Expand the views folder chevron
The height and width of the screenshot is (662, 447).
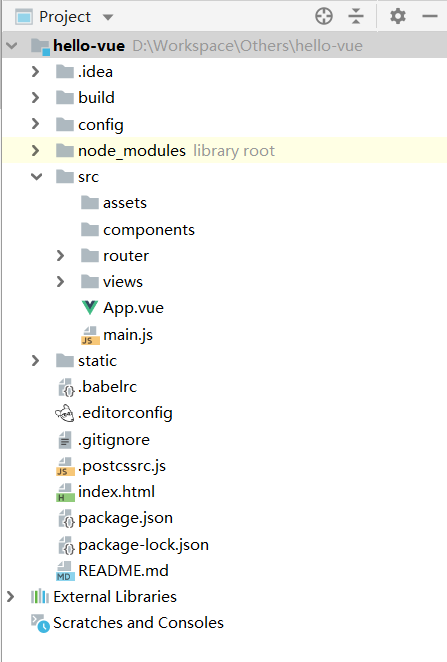(x=60, y=282)
